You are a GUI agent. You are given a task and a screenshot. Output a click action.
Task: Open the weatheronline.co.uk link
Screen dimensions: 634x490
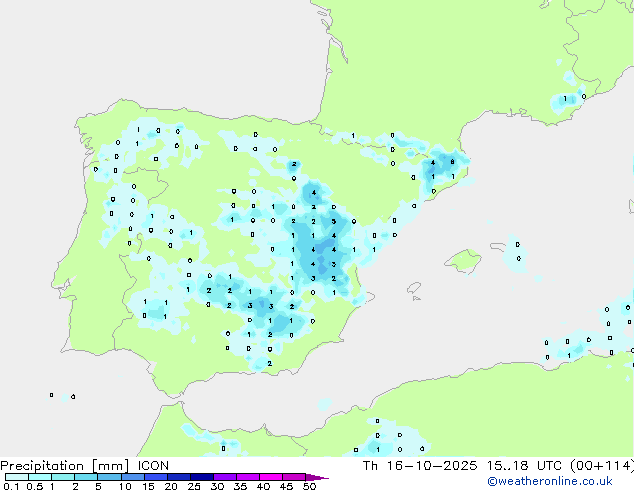pyautogui.click(x=550, y=481)
